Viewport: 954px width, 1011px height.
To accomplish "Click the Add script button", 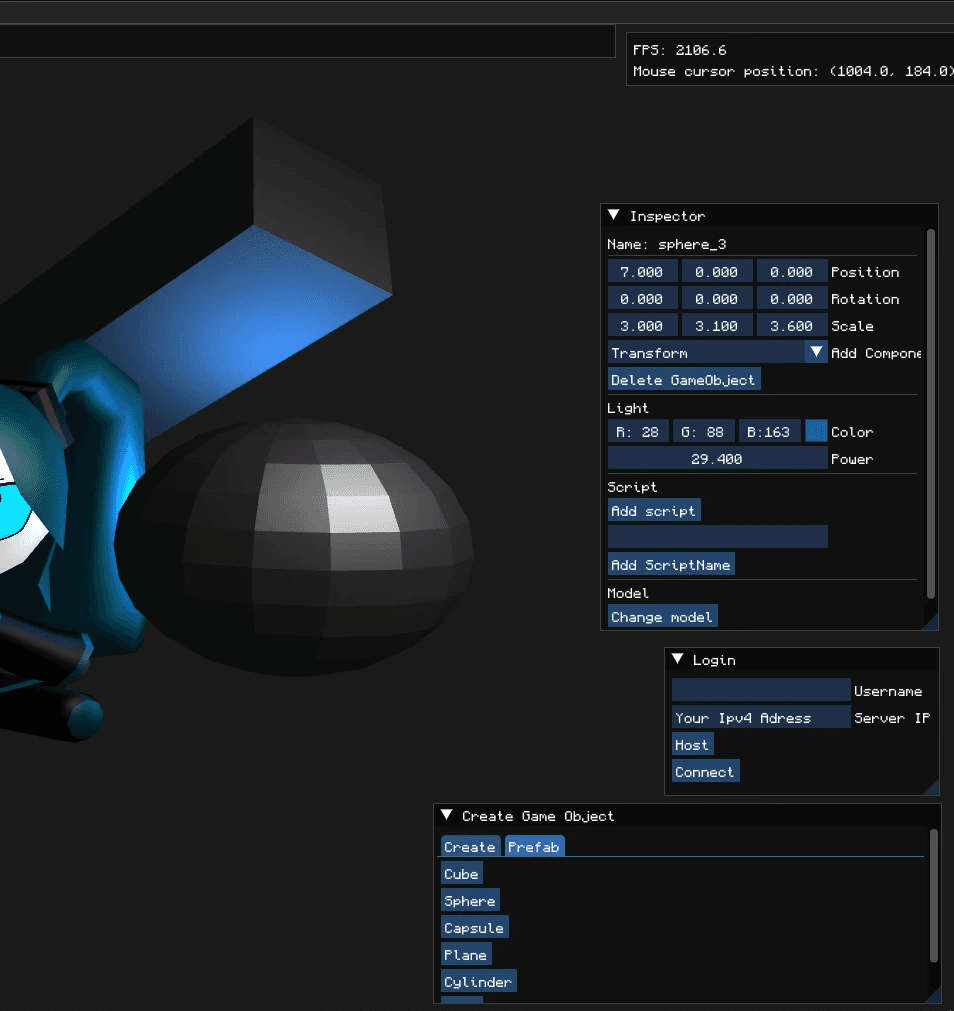I will coord(654,510).
